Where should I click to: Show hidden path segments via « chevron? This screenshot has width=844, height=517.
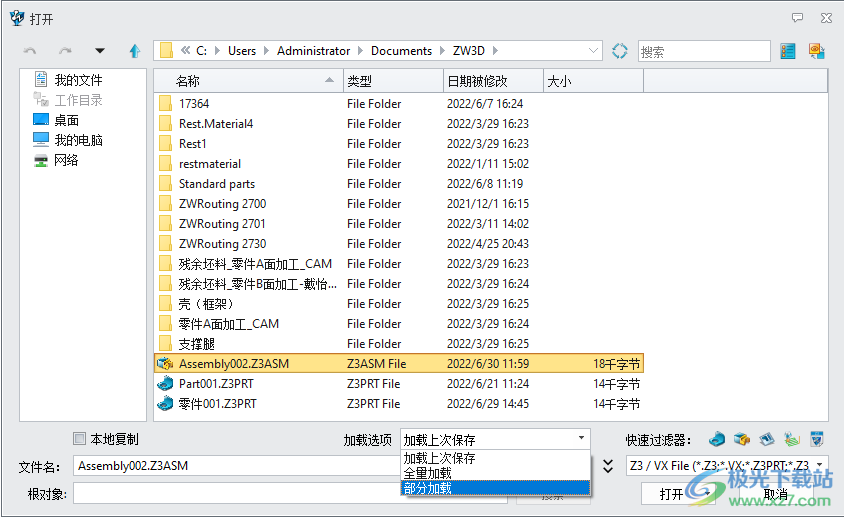(186, 51)
